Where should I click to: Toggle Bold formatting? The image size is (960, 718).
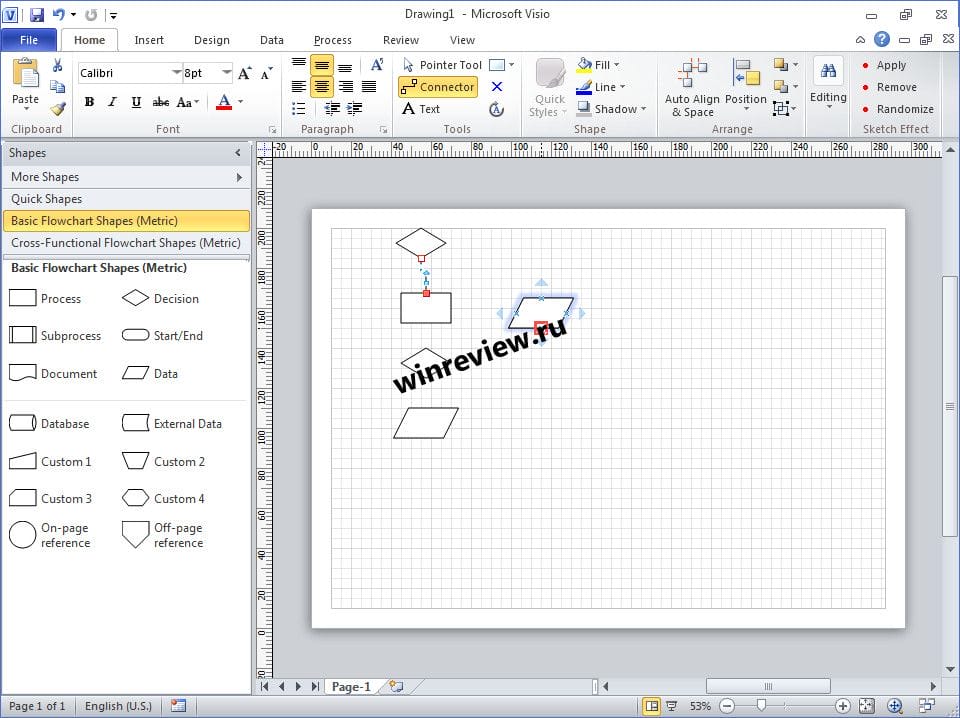click(89, 102)
